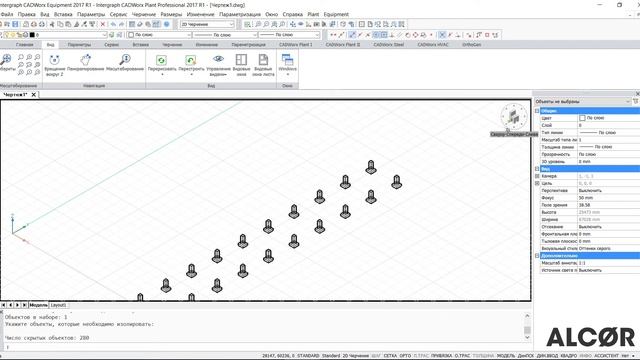Viewport: 640px width, 360px height.
Task: Toggle МОДЕЛЬ space in status bar
Action: pos(506,356)
